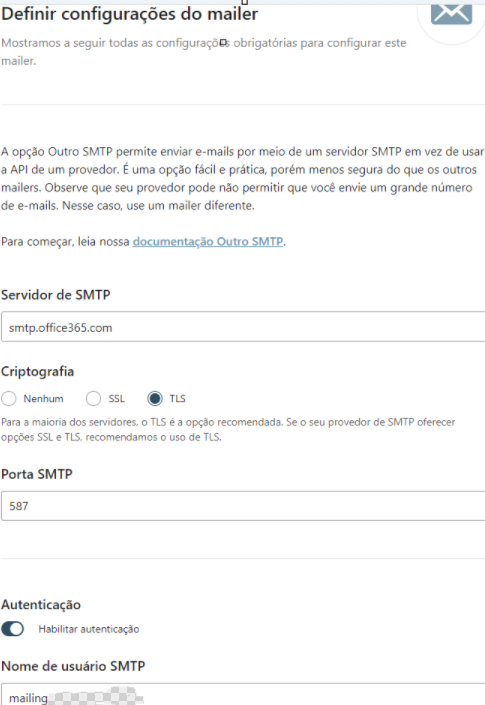Click the 'Autenticação' section heading
The width and height of the screenshot is (485, 705).
point(41,605)
